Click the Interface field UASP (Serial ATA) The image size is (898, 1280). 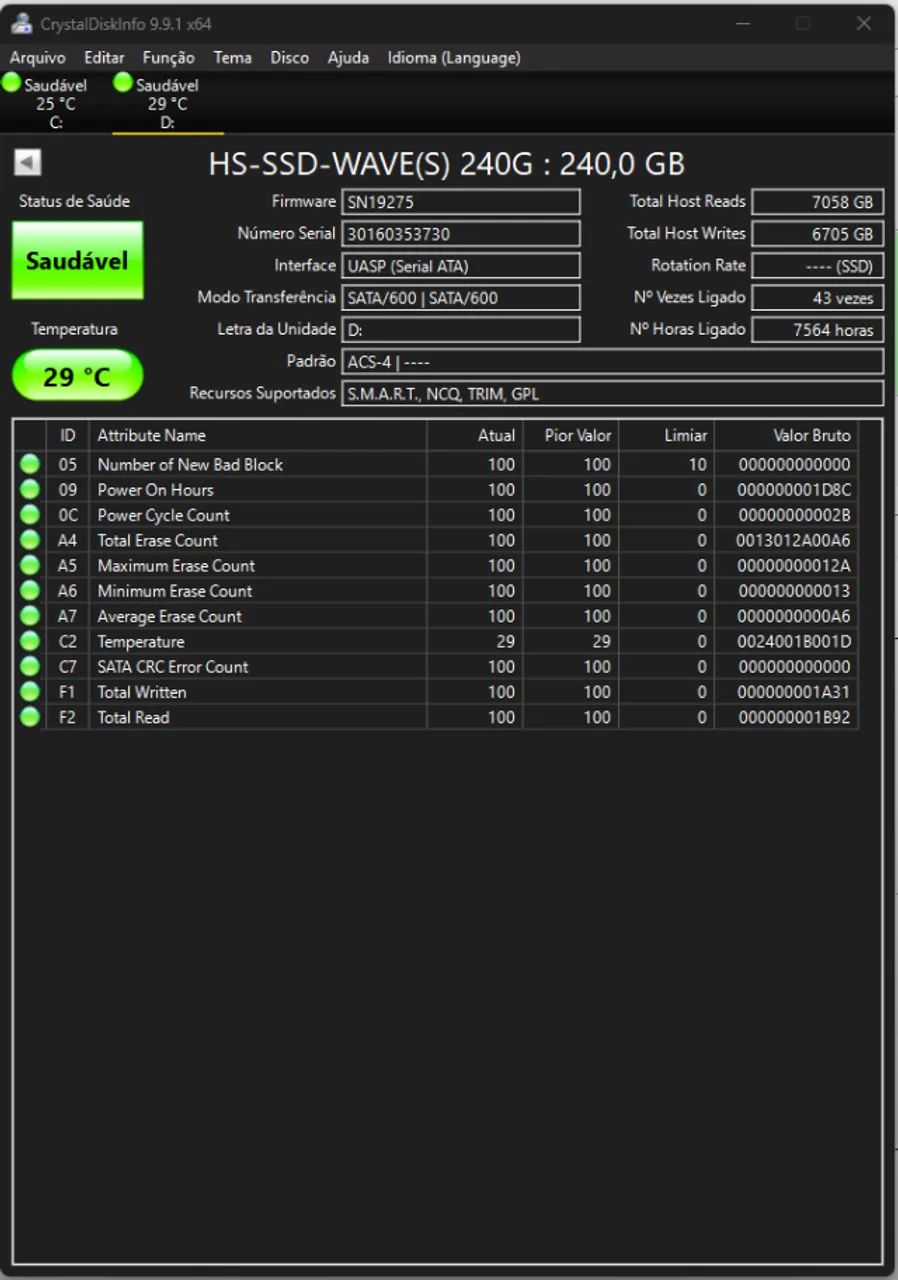tap(461, 266)
